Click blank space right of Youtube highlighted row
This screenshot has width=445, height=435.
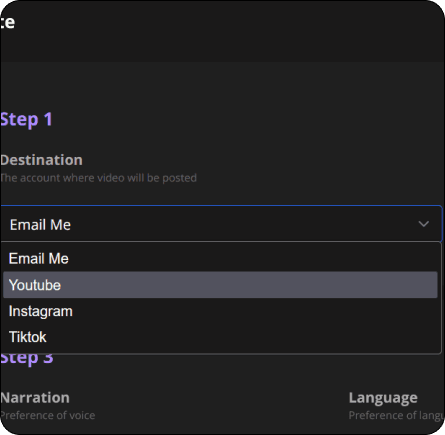[250, 285]
